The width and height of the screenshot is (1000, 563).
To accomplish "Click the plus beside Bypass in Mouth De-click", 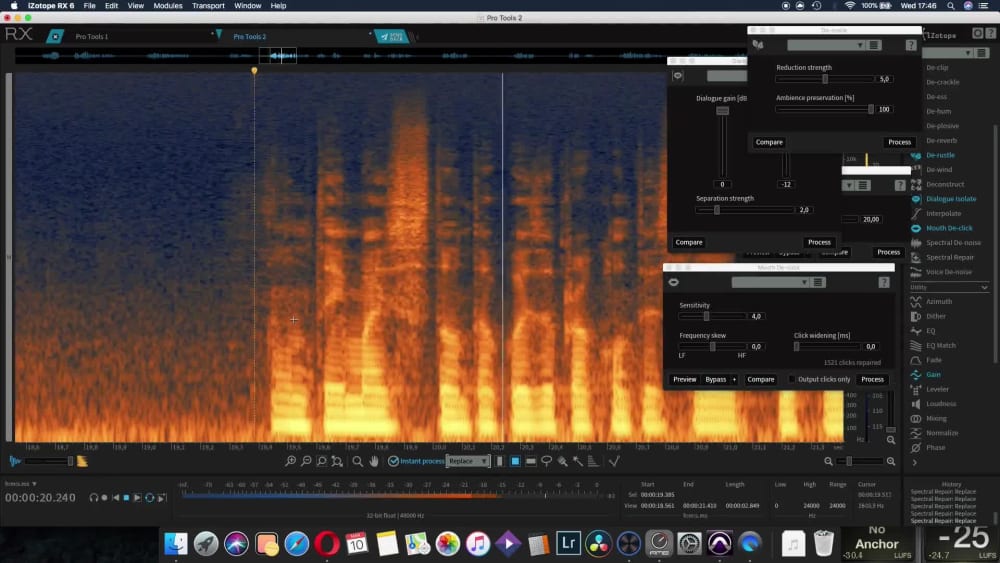I will tap(734, 379).
